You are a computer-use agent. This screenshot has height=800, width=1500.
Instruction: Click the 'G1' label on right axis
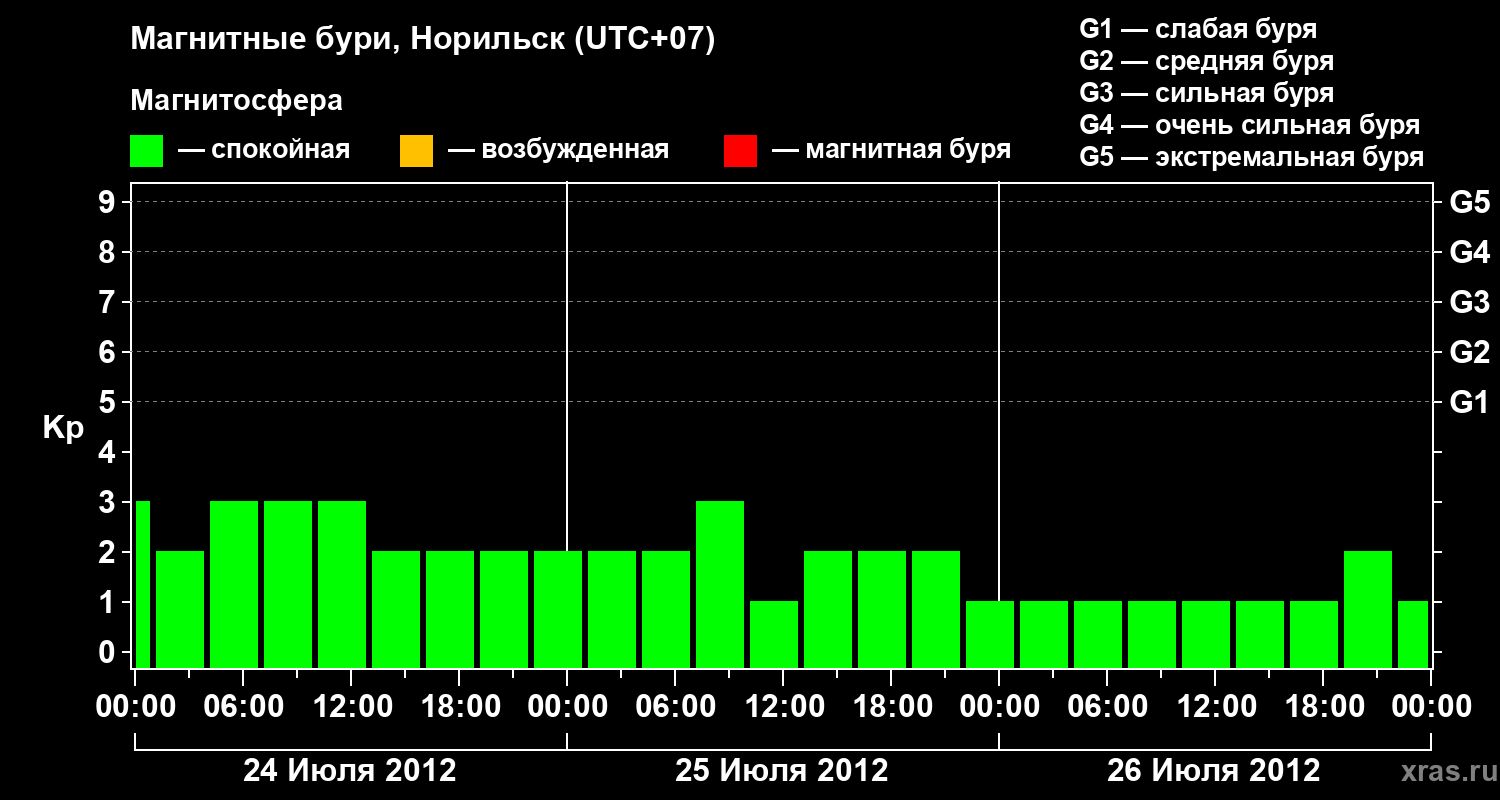(1469, 403)
